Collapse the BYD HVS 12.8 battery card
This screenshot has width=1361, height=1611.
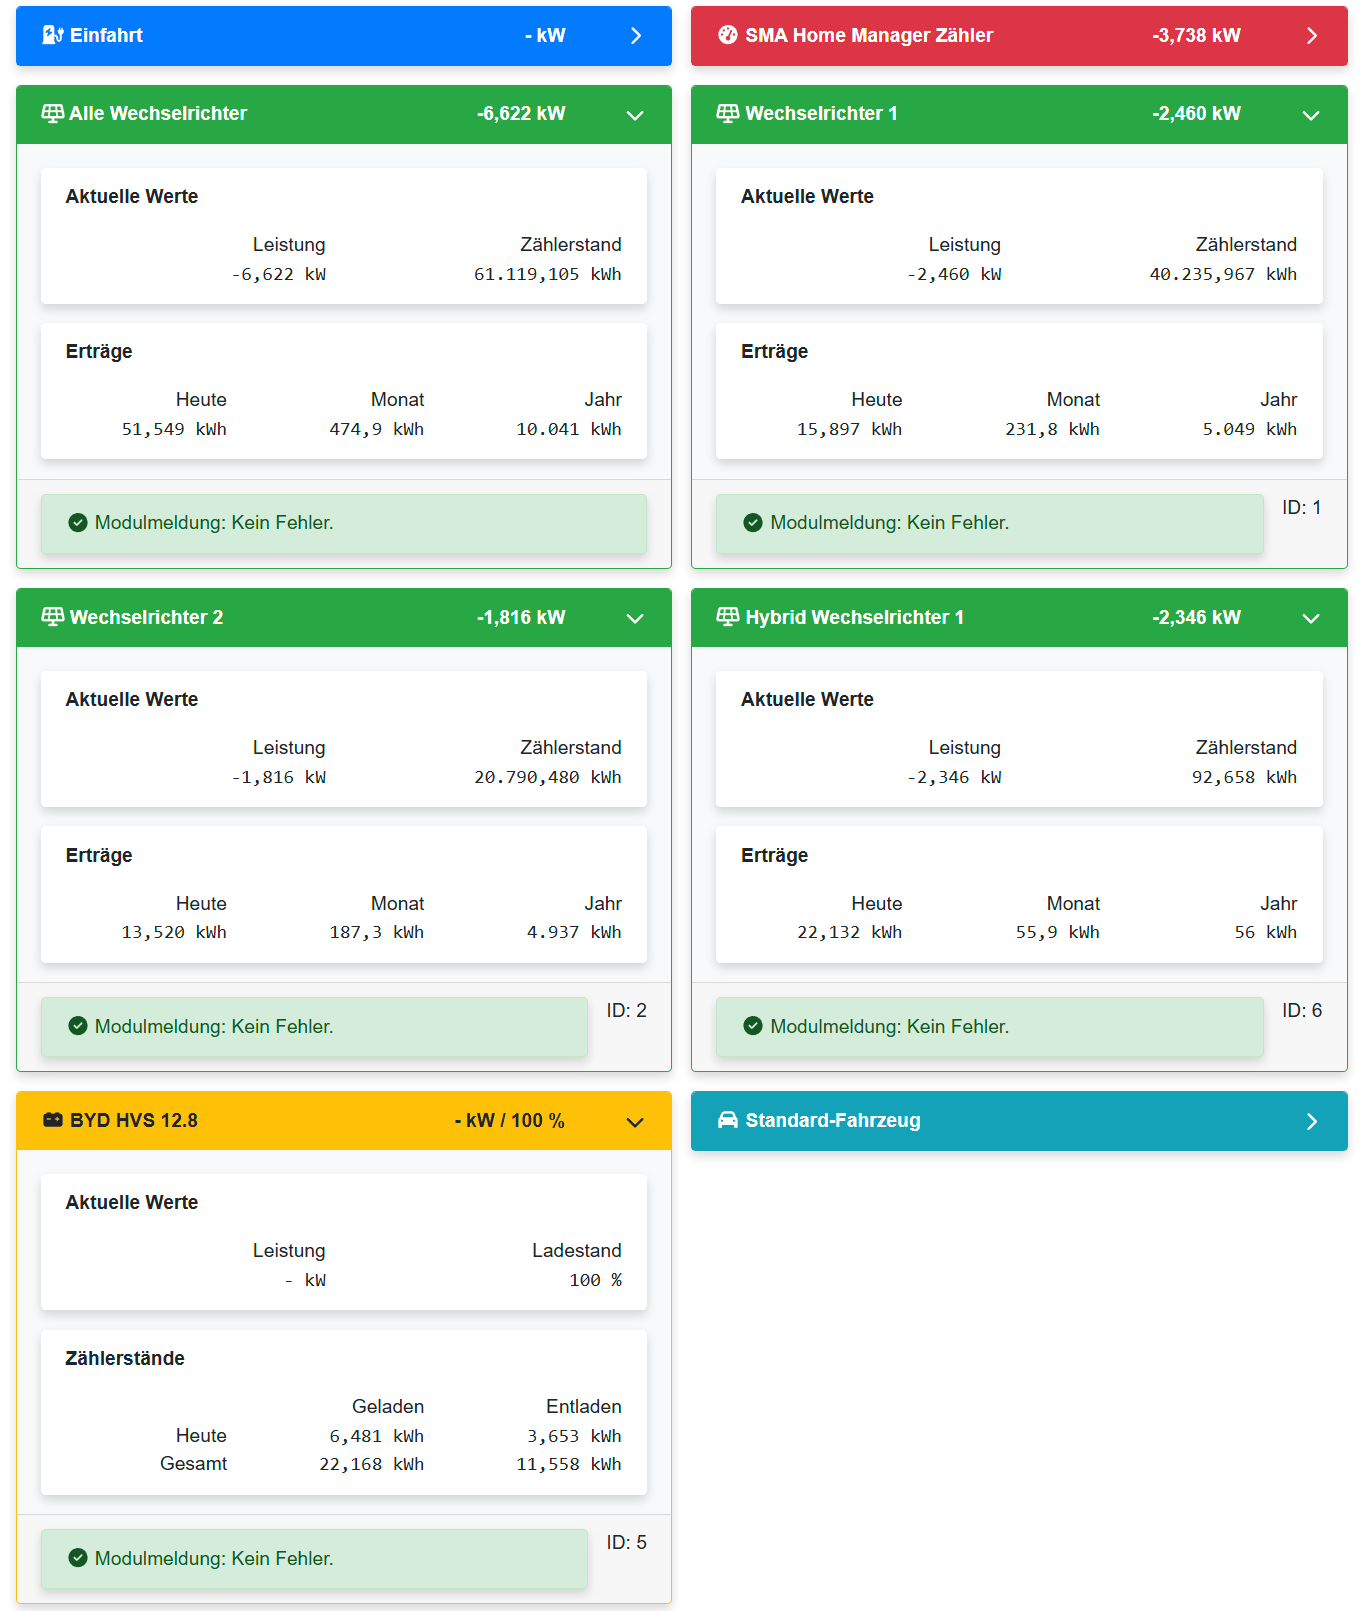[635, 1122]
